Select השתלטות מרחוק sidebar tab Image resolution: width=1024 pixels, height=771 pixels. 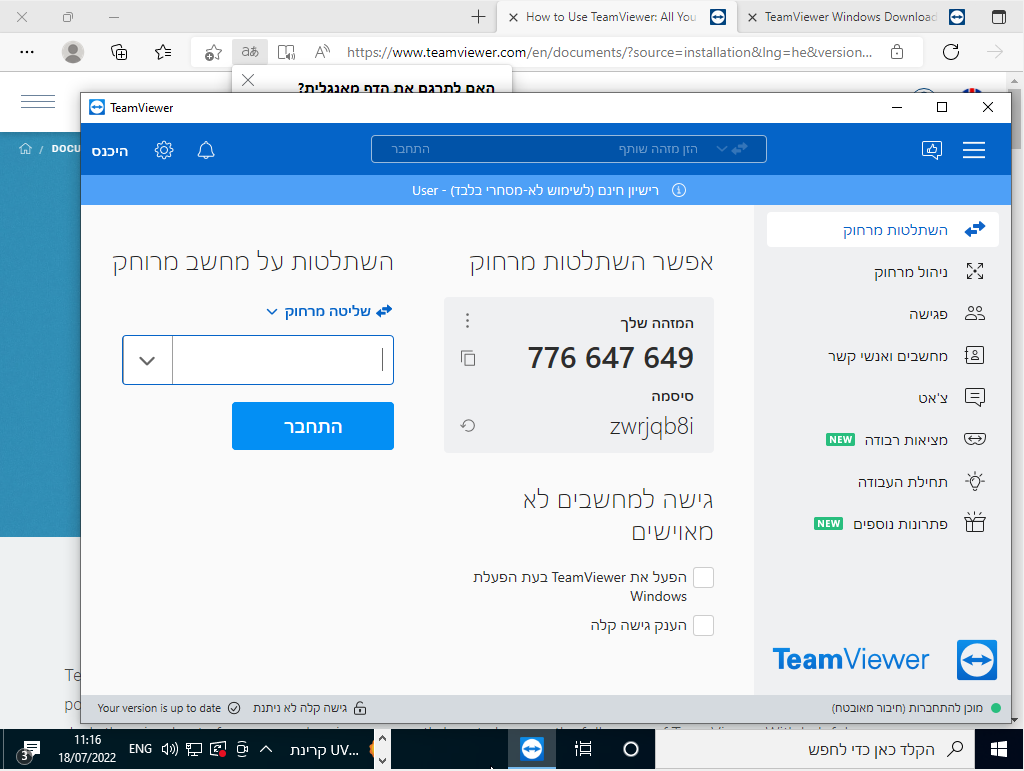pos(883,230)
